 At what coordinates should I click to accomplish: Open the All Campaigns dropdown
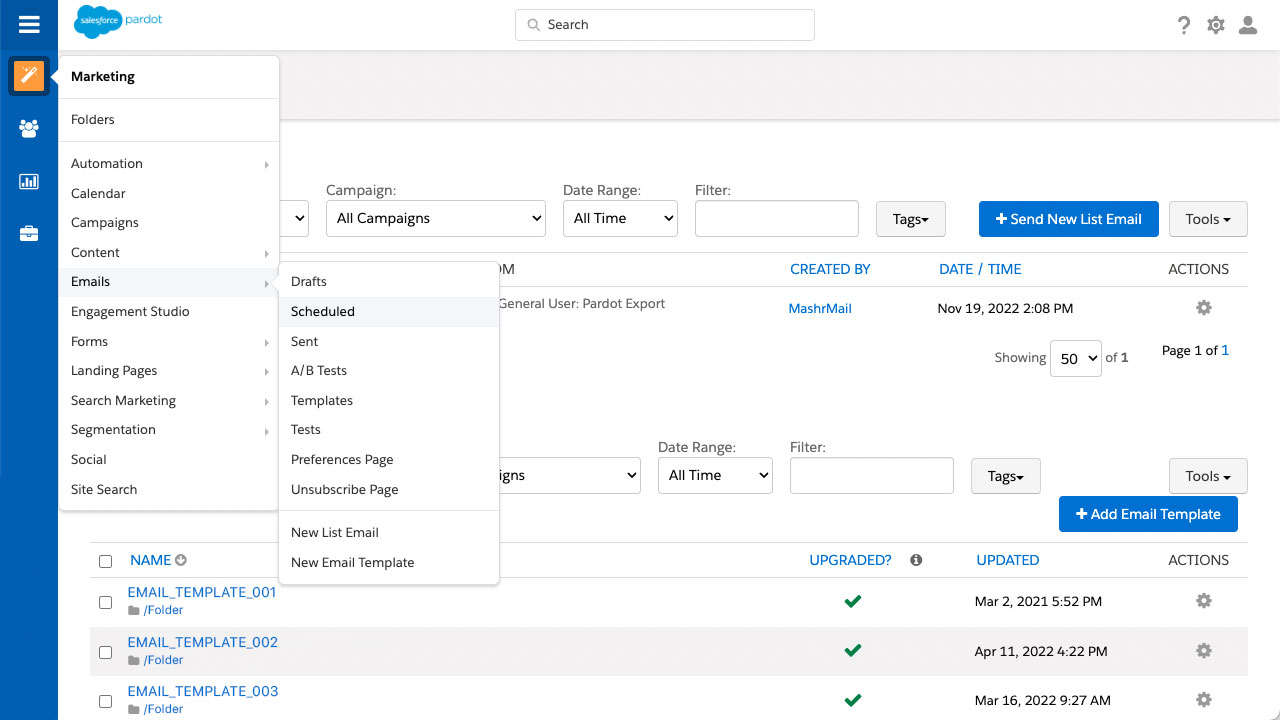pyautogui.click(x=436, y=219)
